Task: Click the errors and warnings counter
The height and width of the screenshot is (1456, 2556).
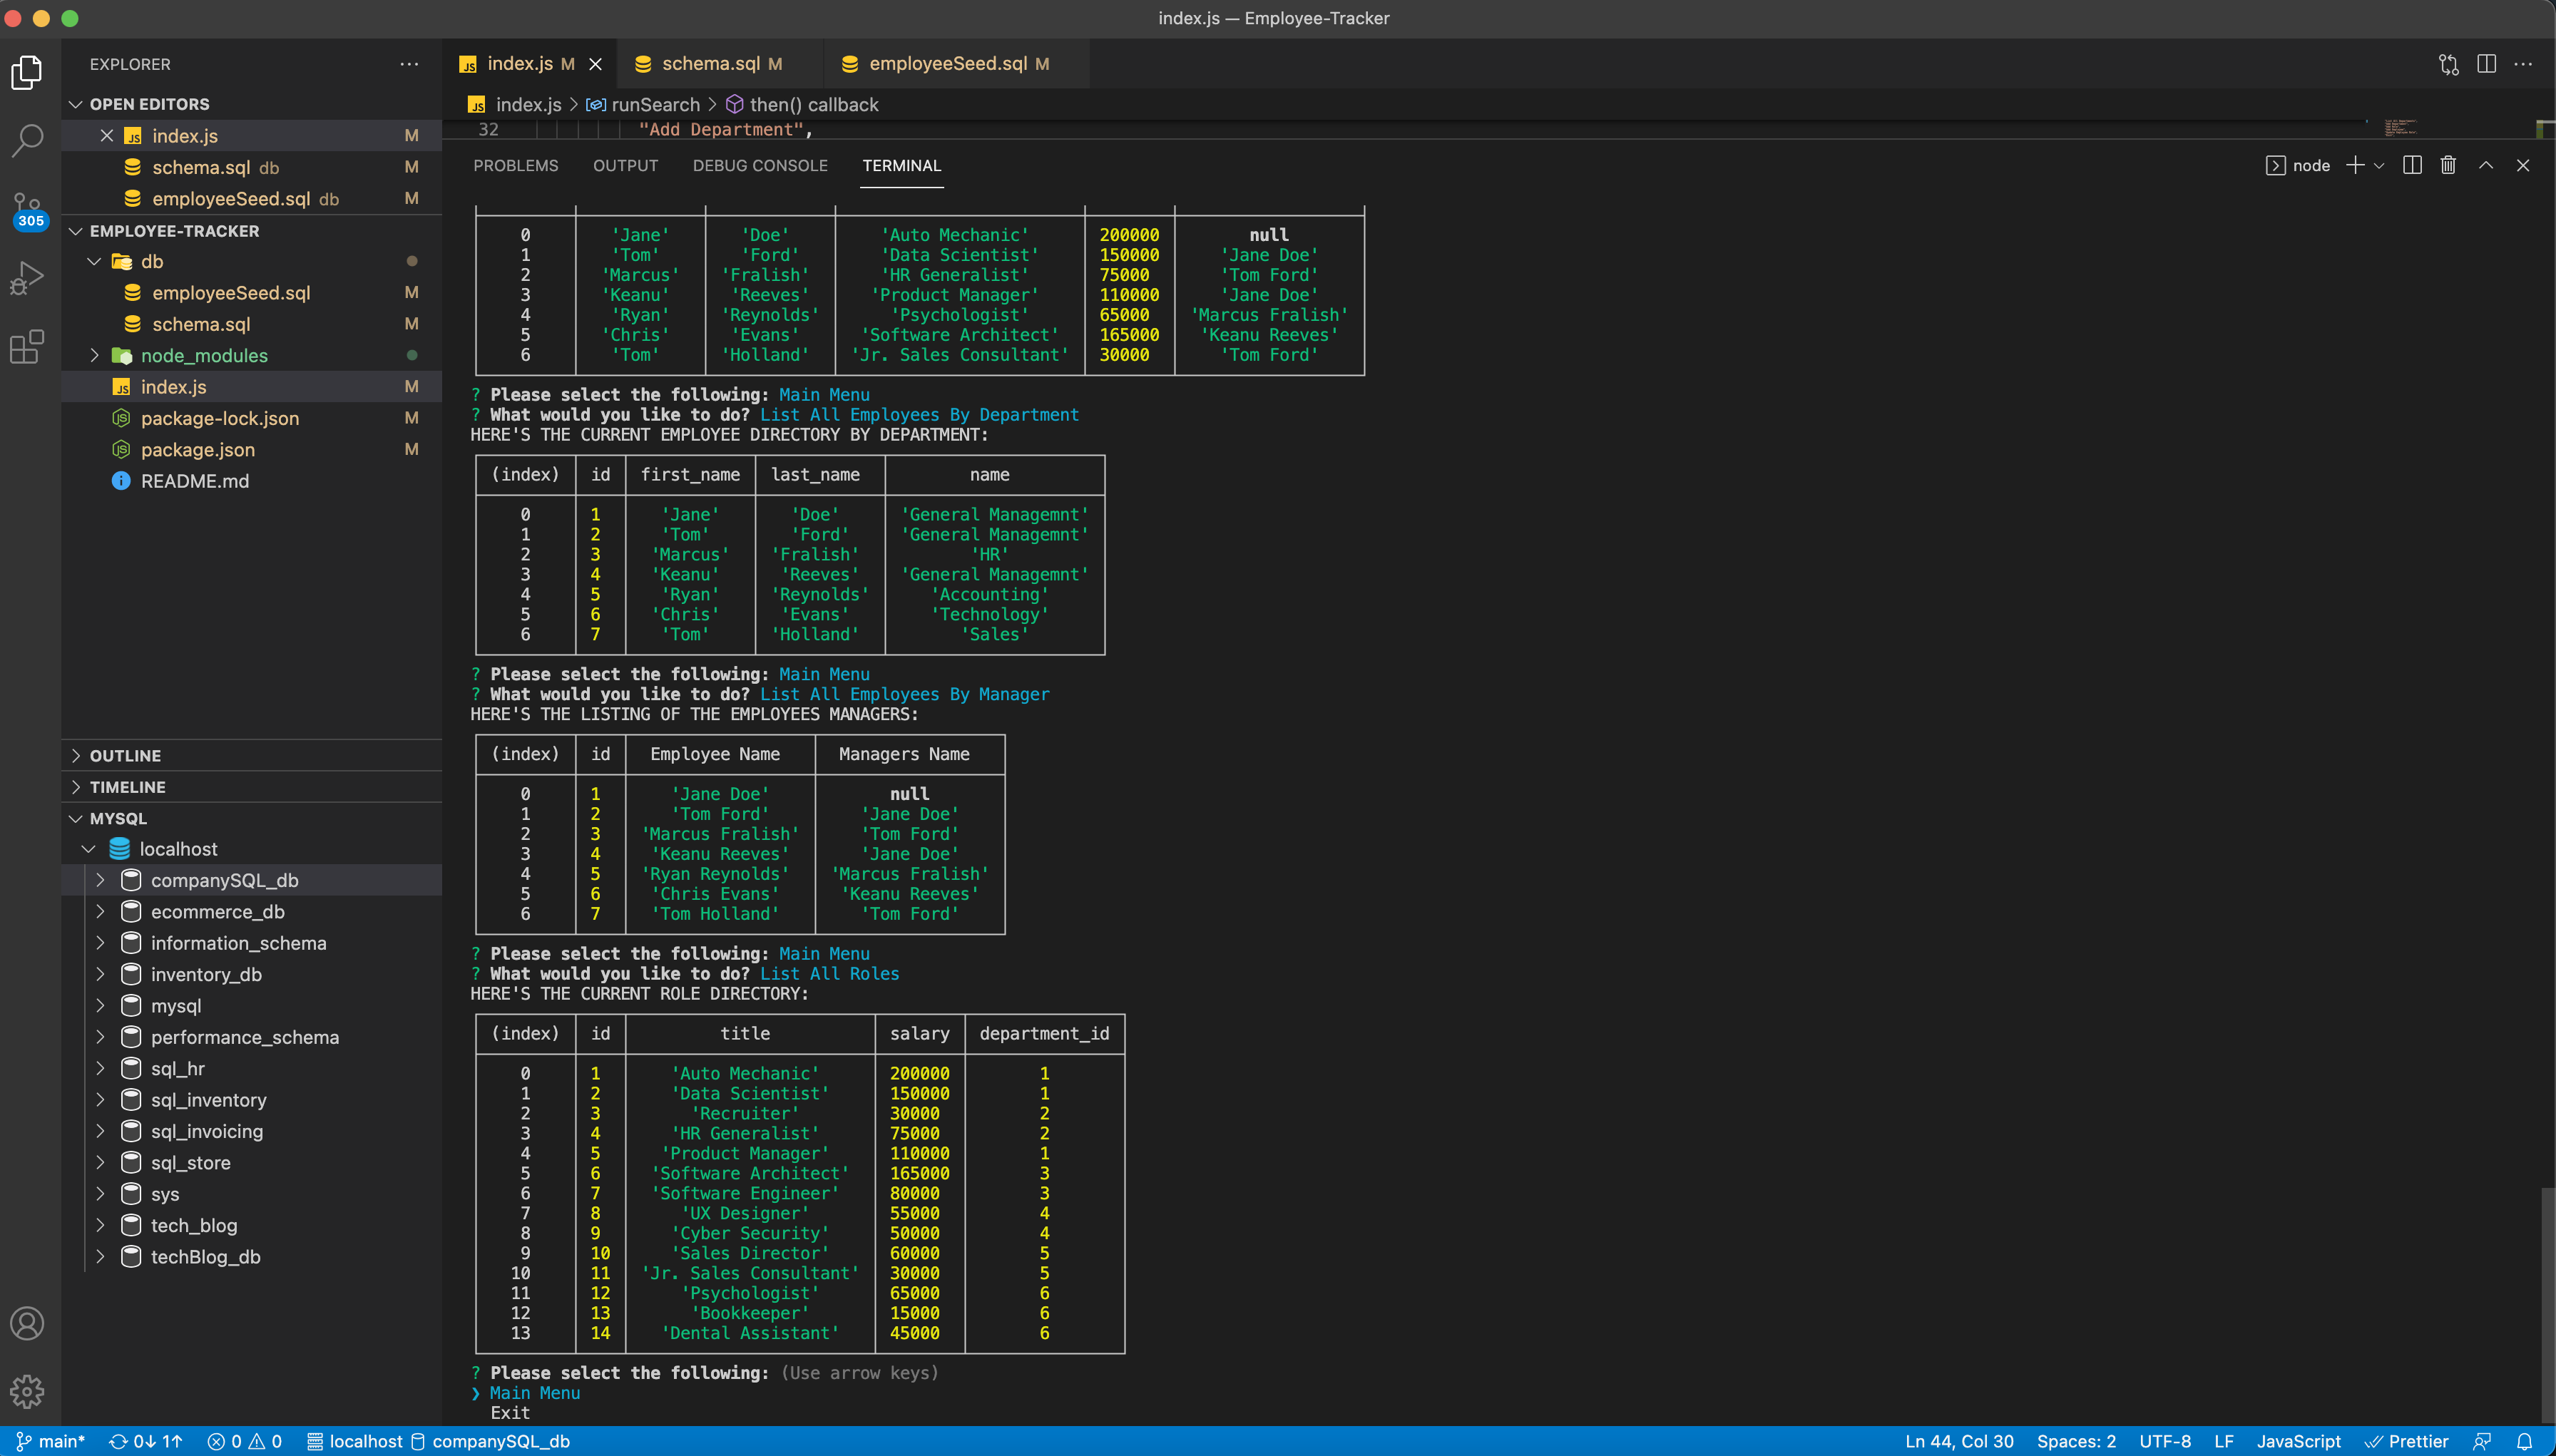Action: tap(244, 1441)
